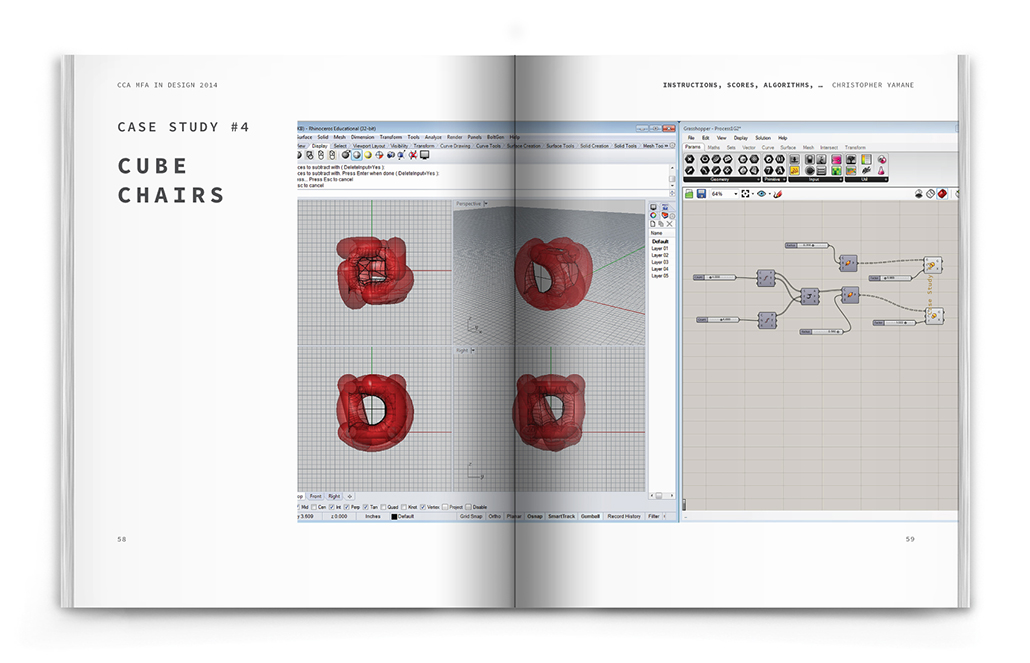
Task: Expand the Geometry panel in Grasshopper ribbon
Action: click(722, 179)
